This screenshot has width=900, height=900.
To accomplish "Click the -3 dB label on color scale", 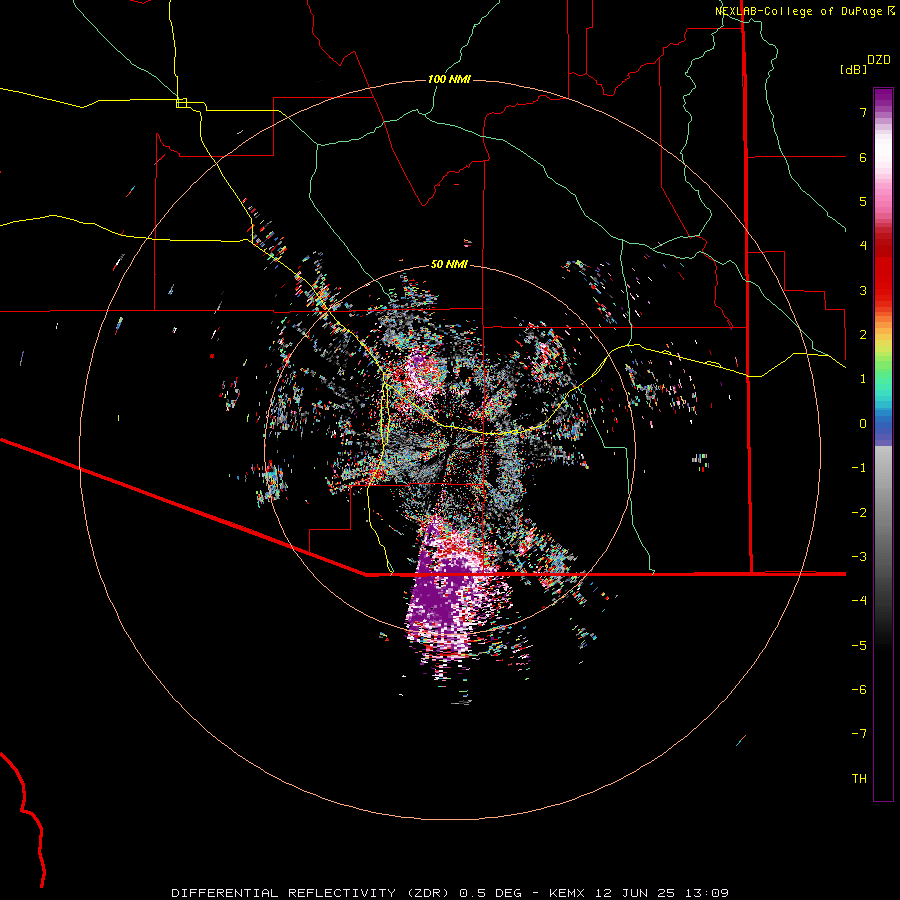I will [x=859, y=556].
